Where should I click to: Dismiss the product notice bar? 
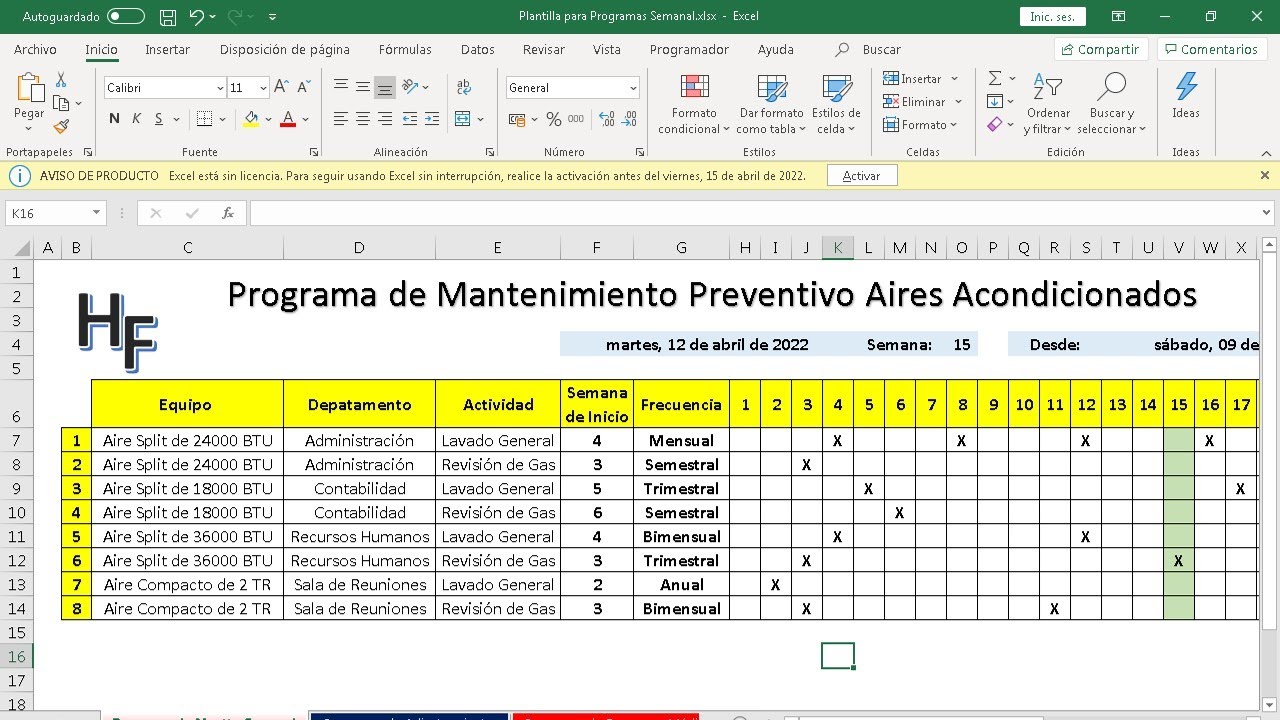click(x=1264, y=175)
